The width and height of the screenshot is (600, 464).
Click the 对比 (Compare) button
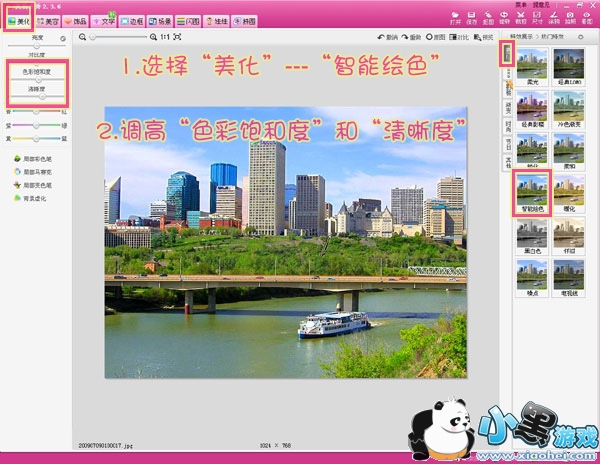tap(459, 37)
